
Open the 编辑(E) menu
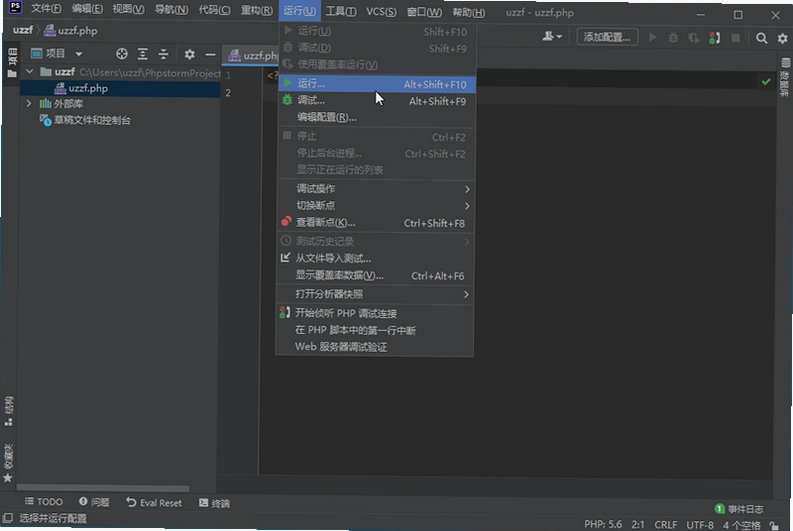click(87, 9)
